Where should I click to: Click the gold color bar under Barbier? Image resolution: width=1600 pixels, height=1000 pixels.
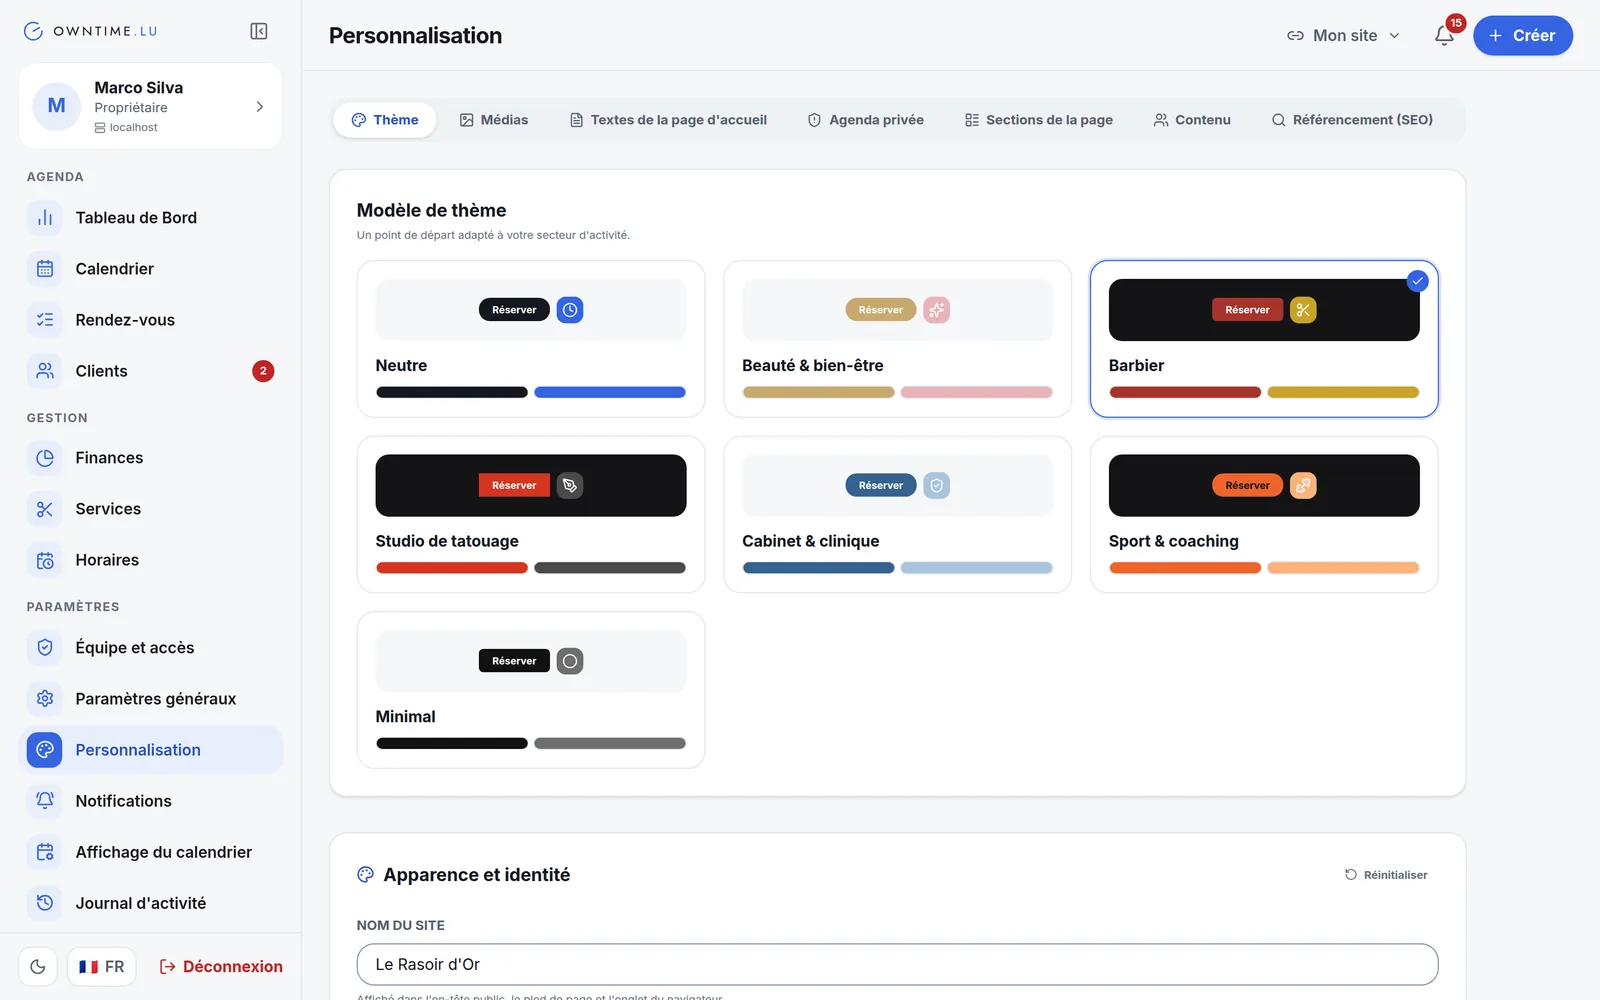point(1343,392)
